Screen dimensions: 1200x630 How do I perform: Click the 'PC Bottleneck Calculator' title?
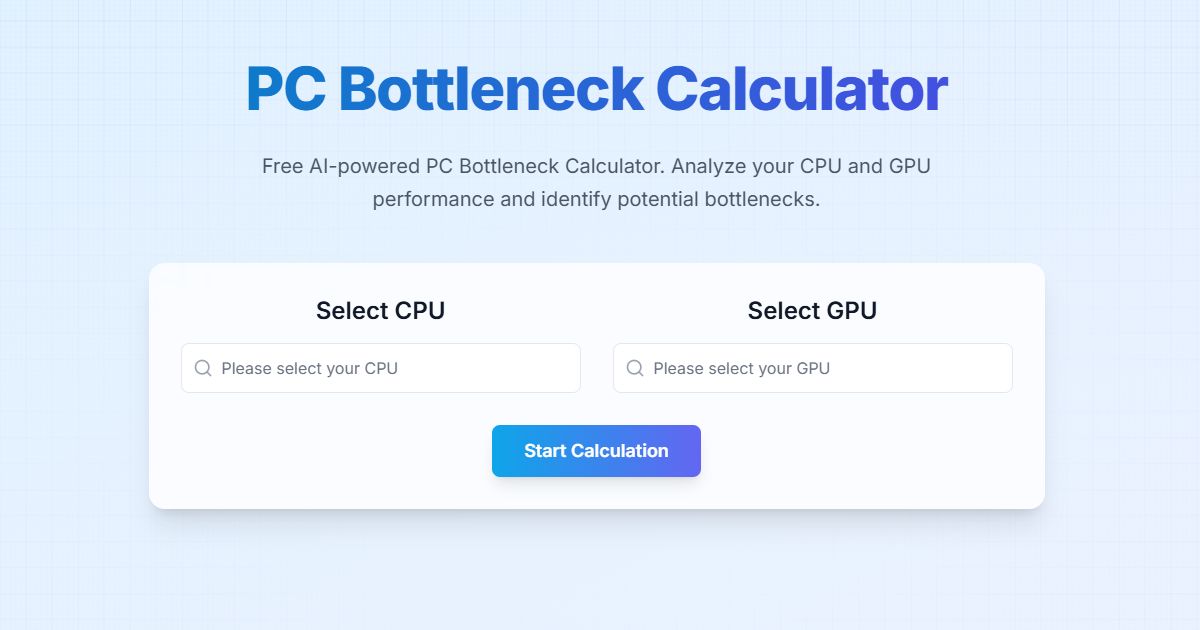(x=596, y=88)
